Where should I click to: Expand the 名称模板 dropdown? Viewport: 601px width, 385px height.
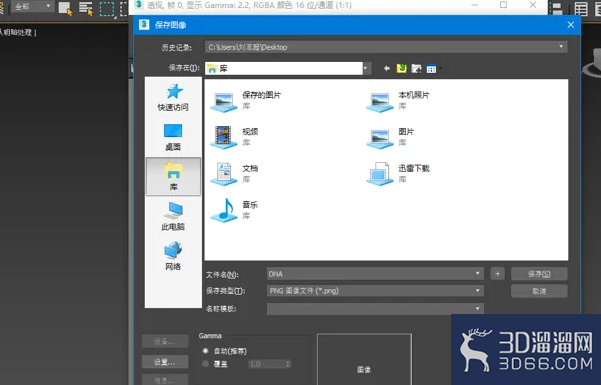[478, 309]
